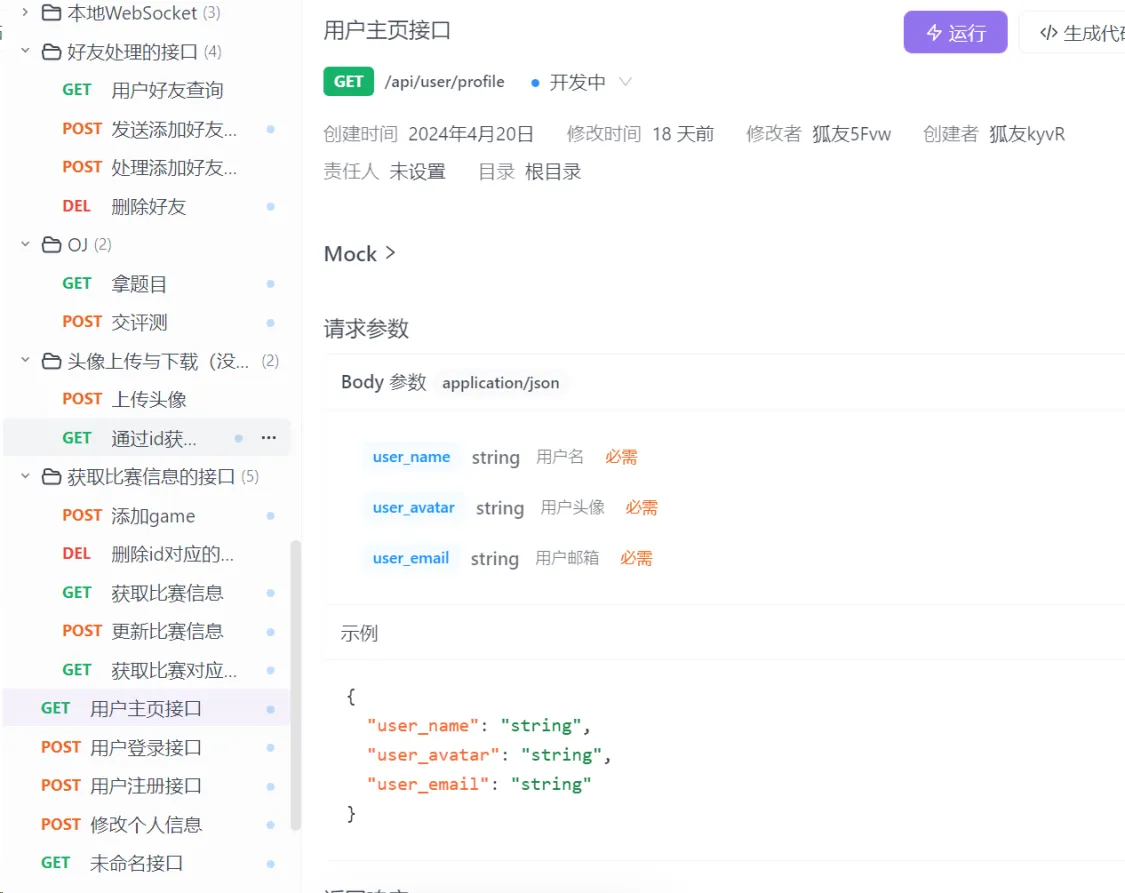Click the /api/user/profile path text
This screenshot has height=893, width=1125.
[445, 82]
